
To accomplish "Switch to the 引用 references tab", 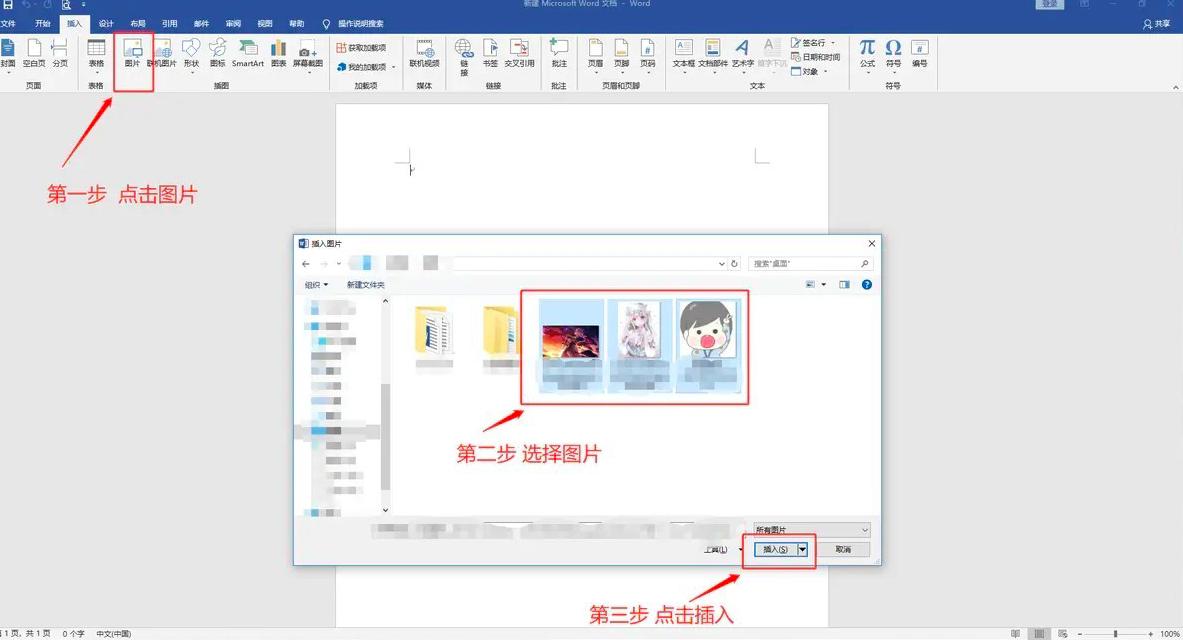I will tap(169, 23).
